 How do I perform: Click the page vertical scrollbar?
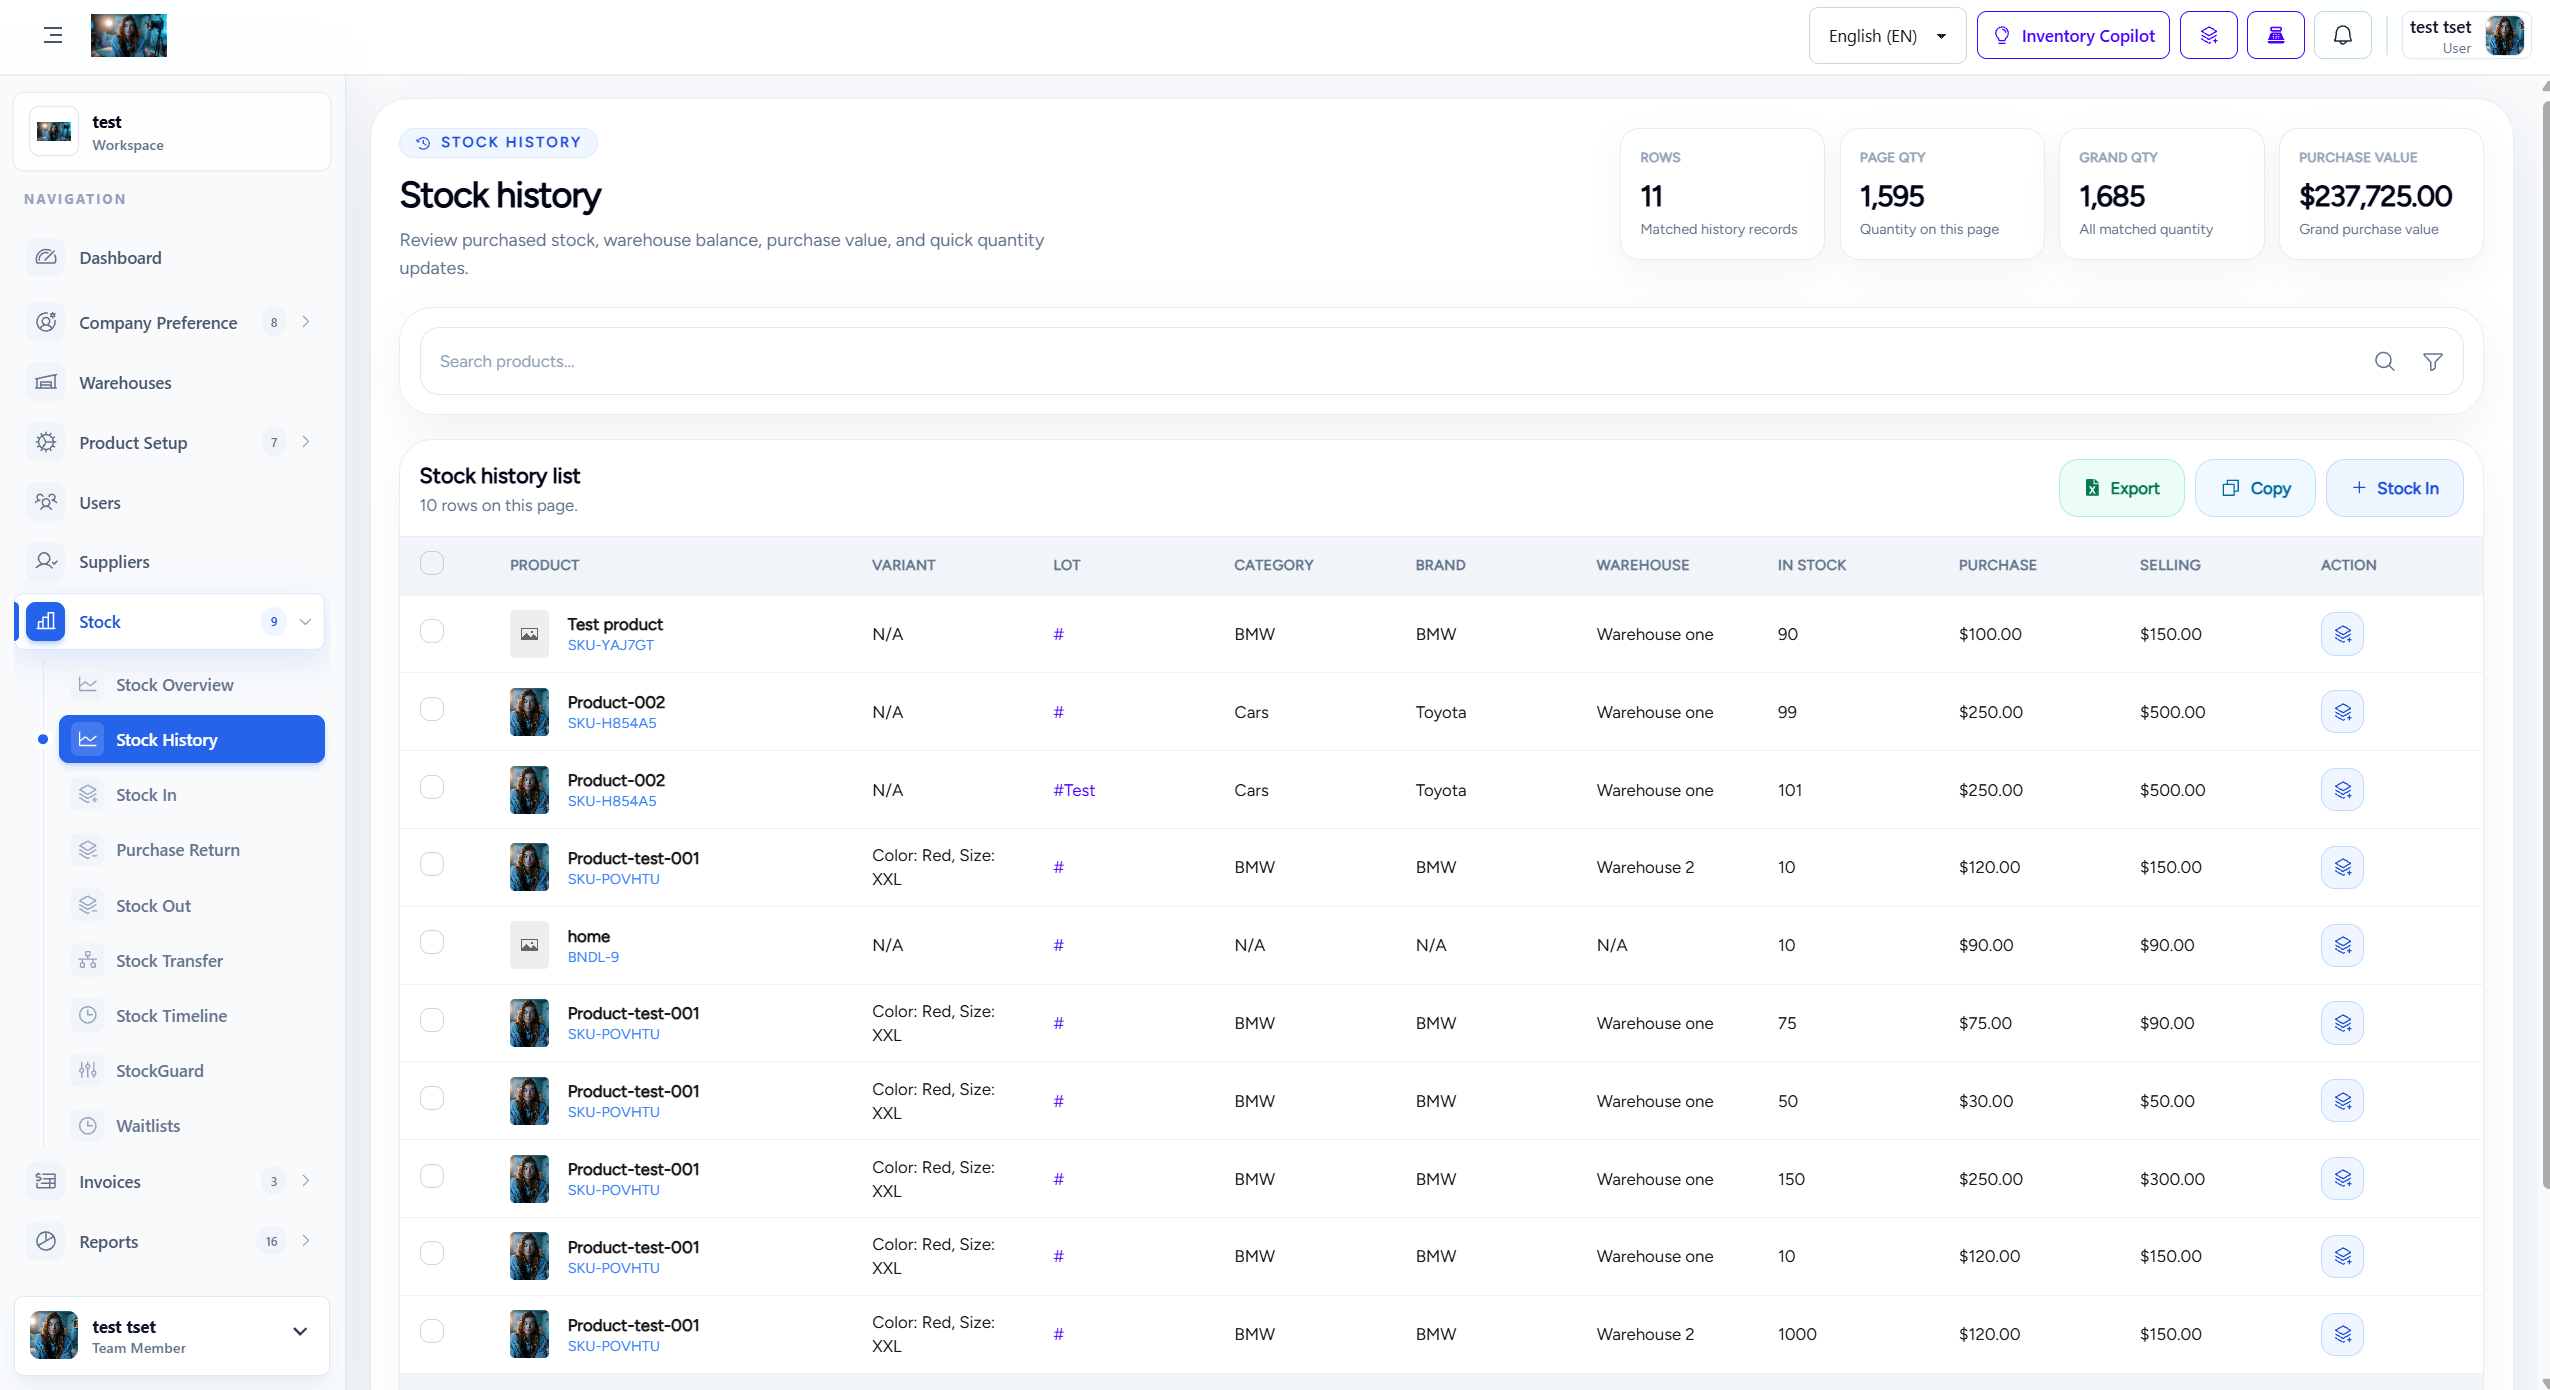click(x=2544, y=640)
